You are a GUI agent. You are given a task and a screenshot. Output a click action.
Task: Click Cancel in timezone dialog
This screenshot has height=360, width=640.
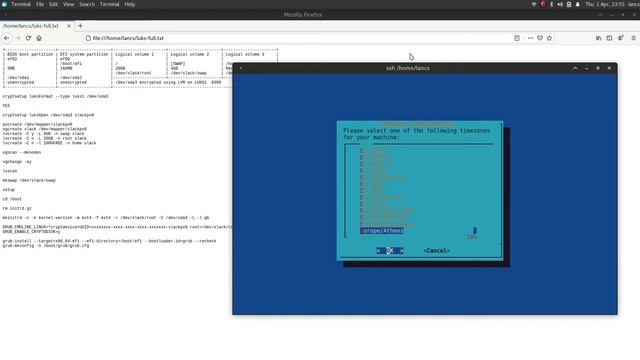click(436, 251)
